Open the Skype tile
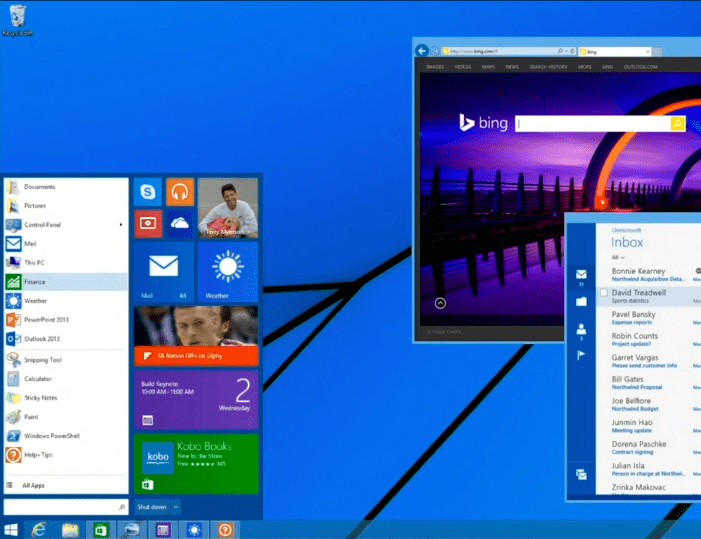The height and width of the screenshot is (539, 701). (148, 192)
